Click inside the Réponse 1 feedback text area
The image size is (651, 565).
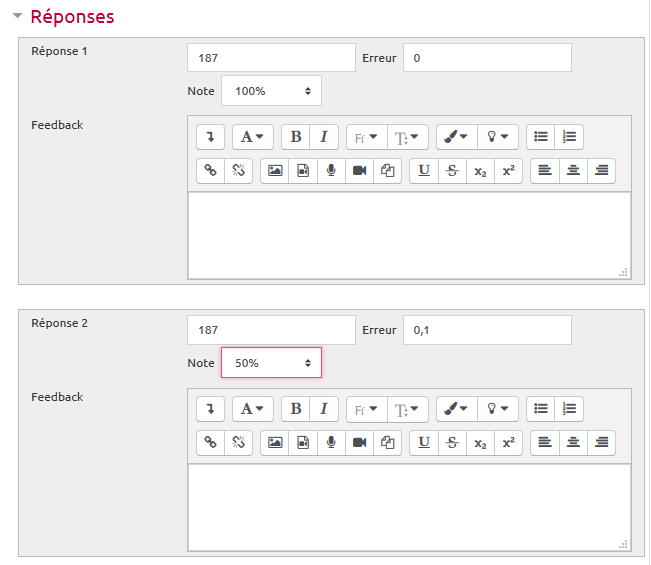[409, 235]
